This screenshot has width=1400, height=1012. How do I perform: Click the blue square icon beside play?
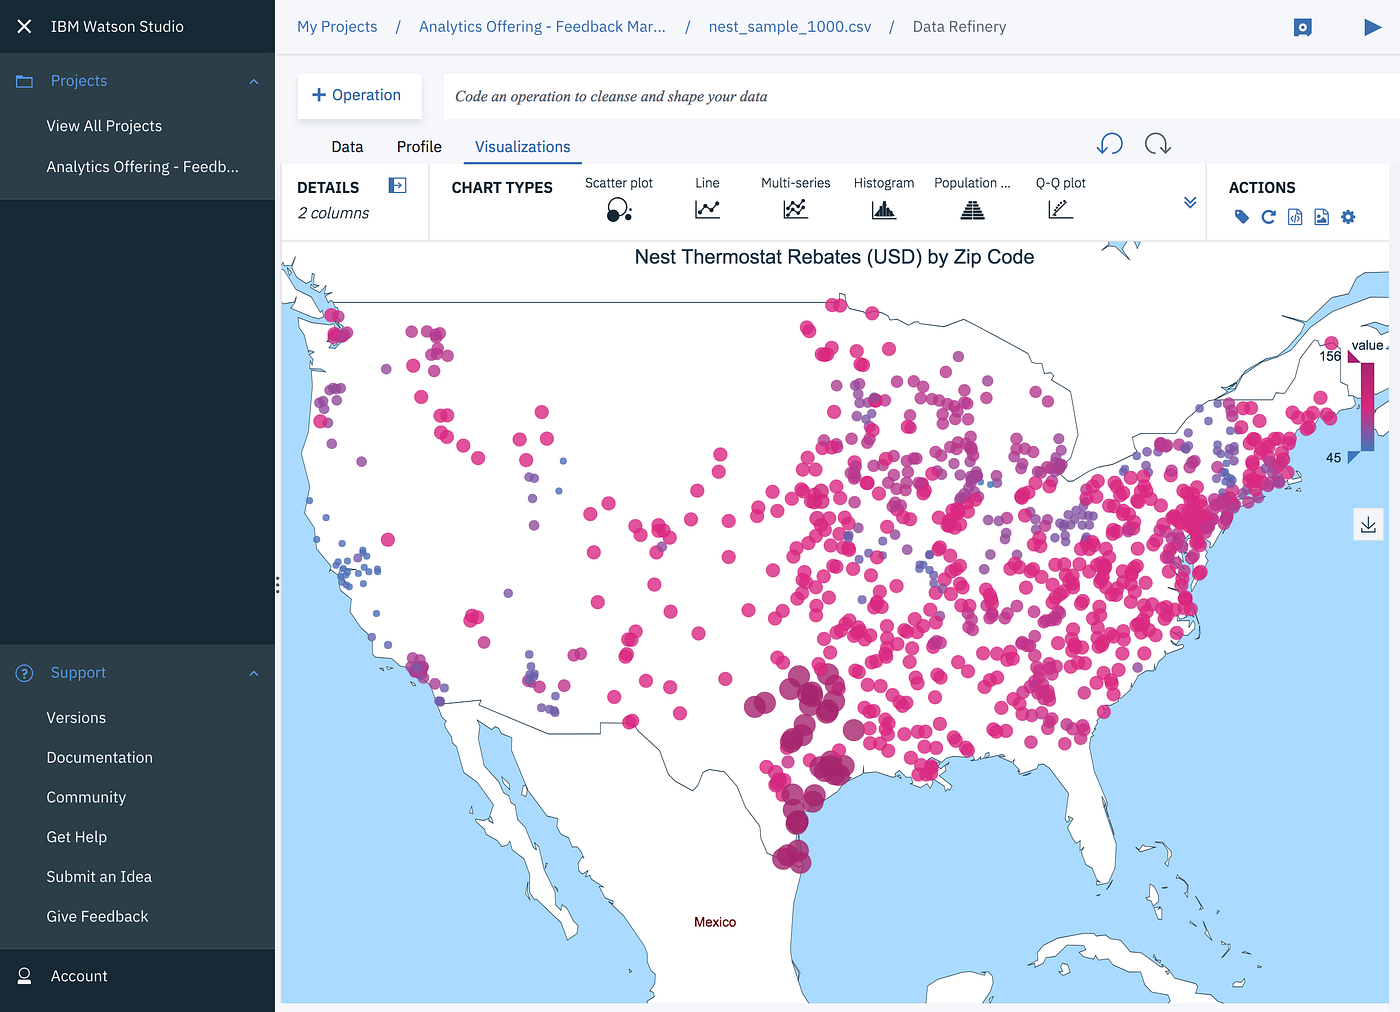click(1302, 27)
